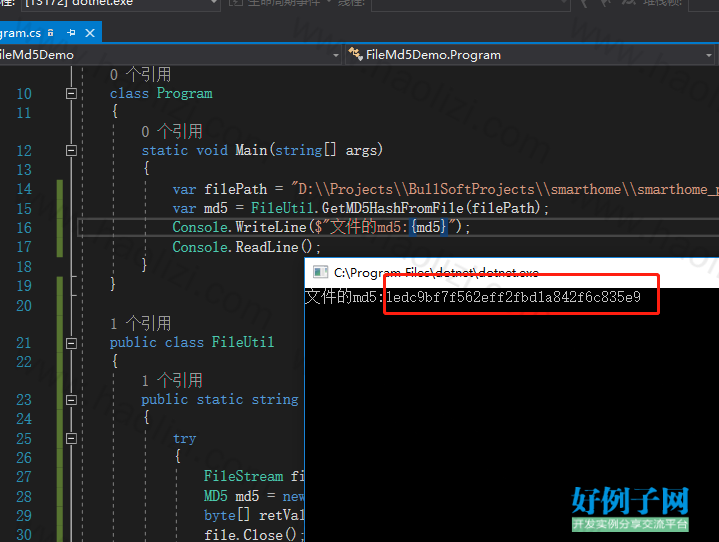Click line number 16 in the gutter
This screenshot has height=542, width=719.
24,228
